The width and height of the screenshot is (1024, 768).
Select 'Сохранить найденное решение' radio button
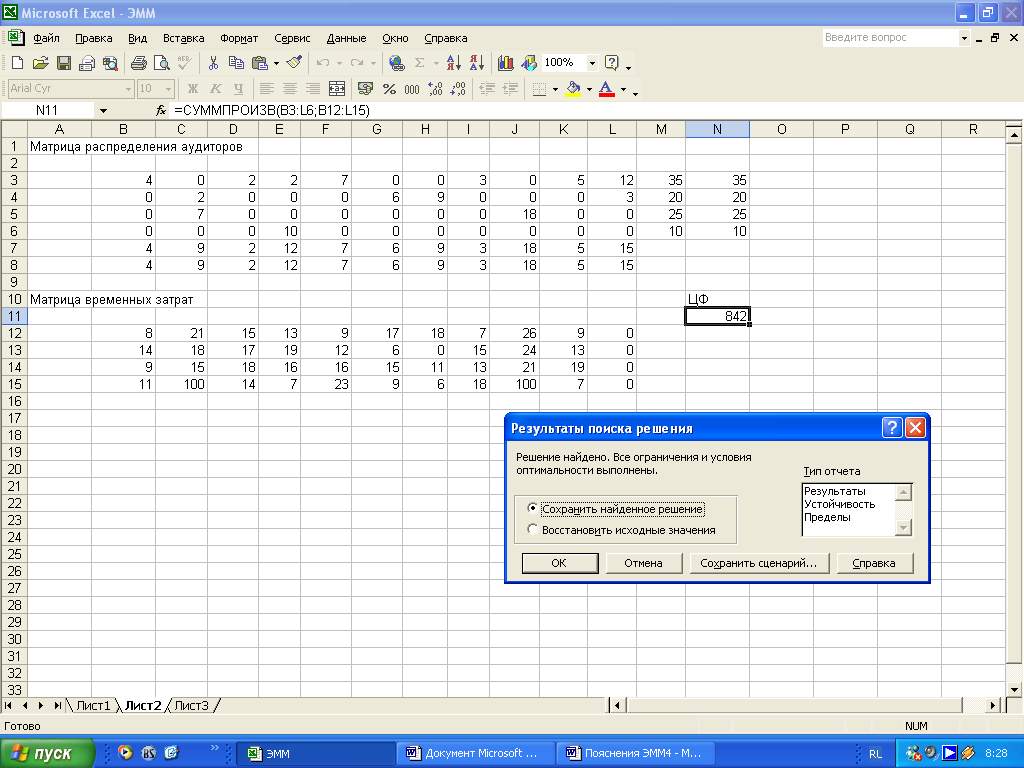point(533,509)
